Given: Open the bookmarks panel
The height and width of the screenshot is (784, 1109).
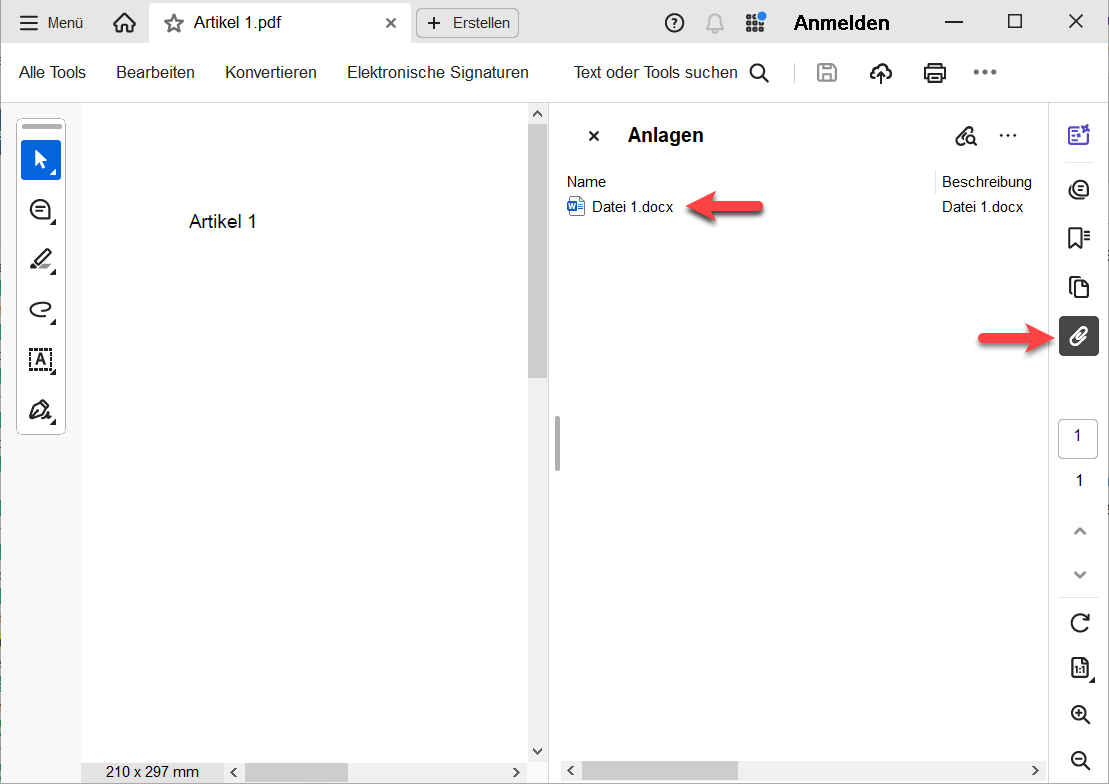Looking at the screenshot, I should point(1079,238).
